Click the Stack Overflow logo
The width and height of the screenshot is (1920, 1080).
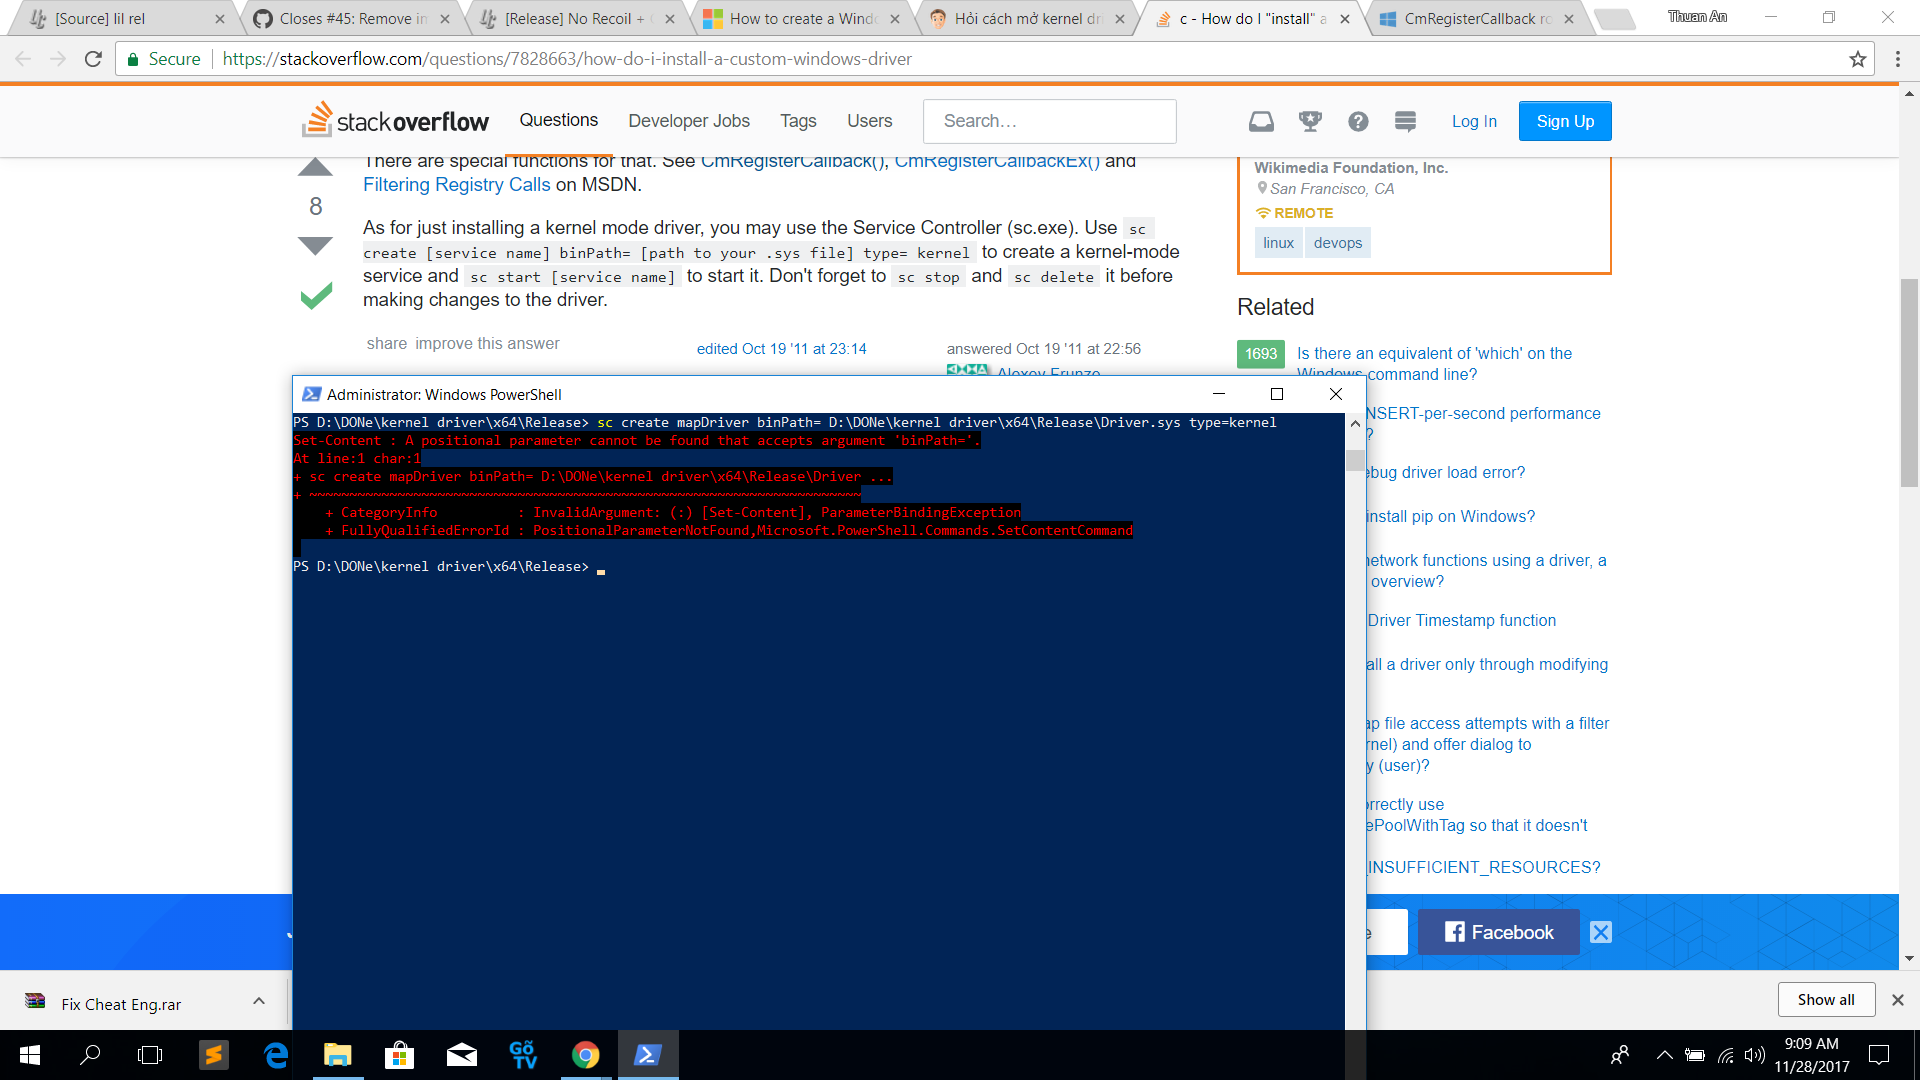click(396, 120)
